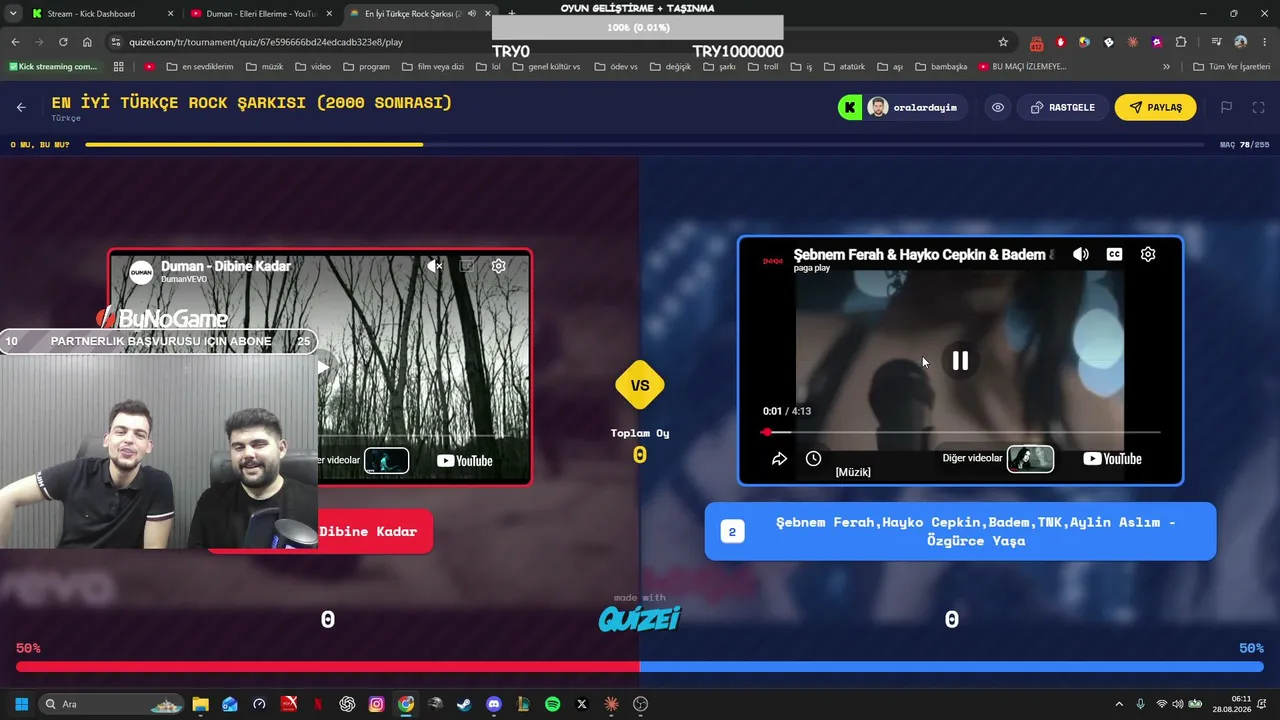Open the browser profile avatar
Image resolution: width=1280 pixels, height=720 pixels.
click(x=1241, y=42)
